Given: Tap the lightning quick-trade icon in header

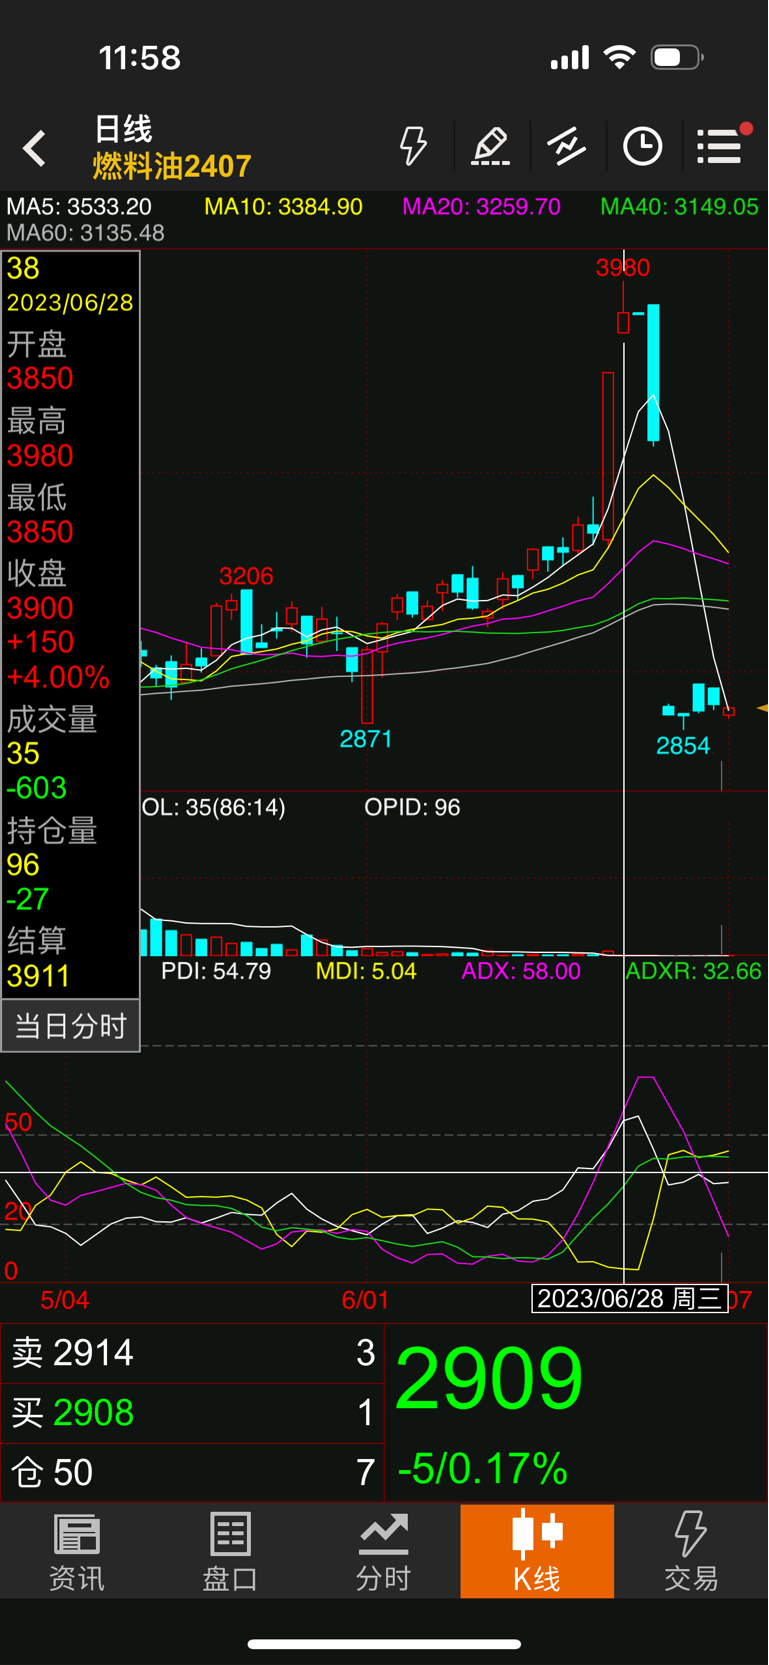Looking at the screenshot, I should pos(413,146).
